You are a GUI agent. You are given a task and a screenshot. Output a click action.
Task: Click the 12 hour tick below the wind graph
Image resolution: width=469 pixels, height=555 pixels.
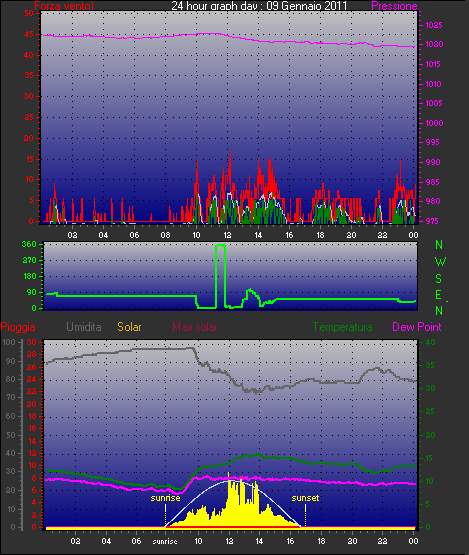227,235
